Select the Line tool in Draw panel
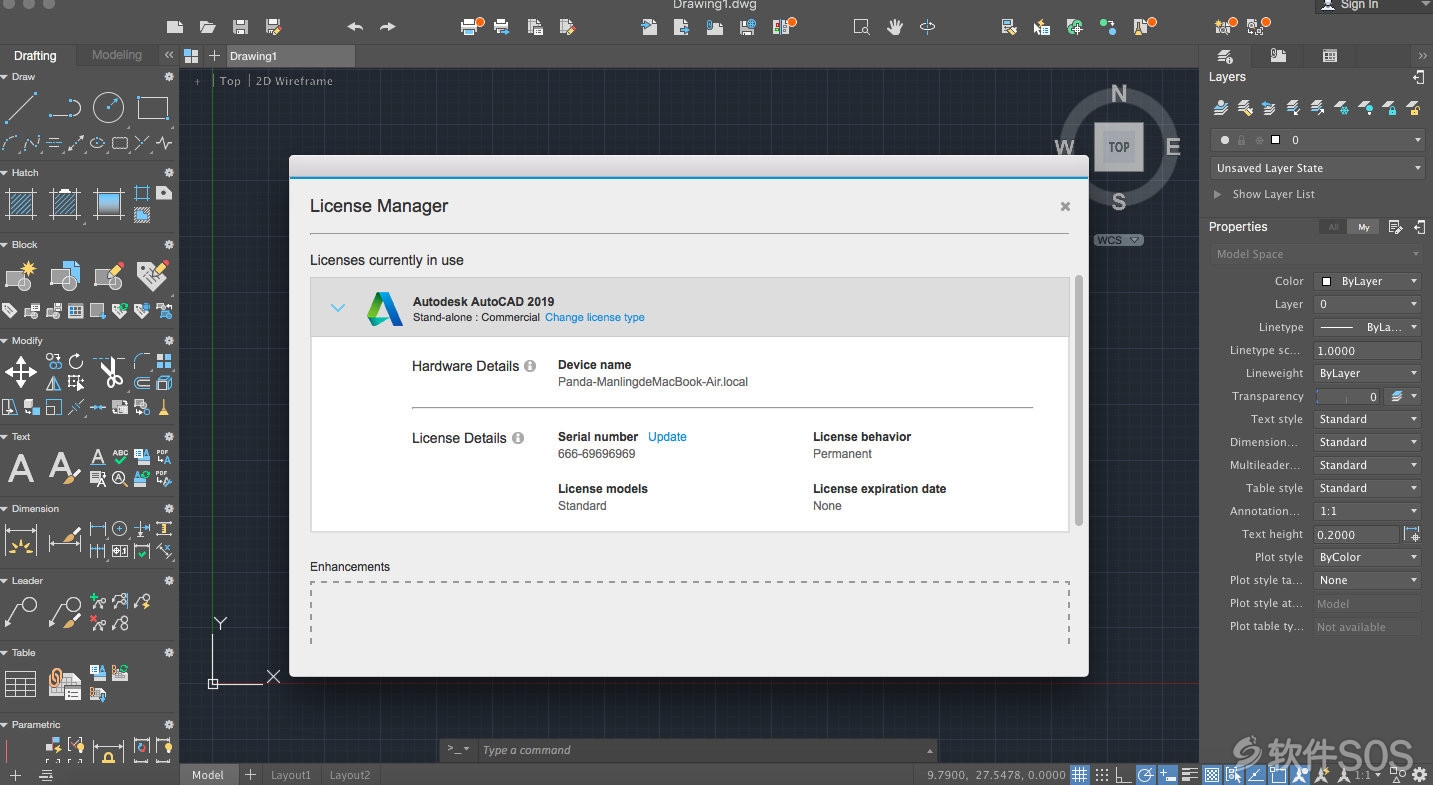Image resolution: width=1433 pixels, height=785 pixels. click(21, 108)
